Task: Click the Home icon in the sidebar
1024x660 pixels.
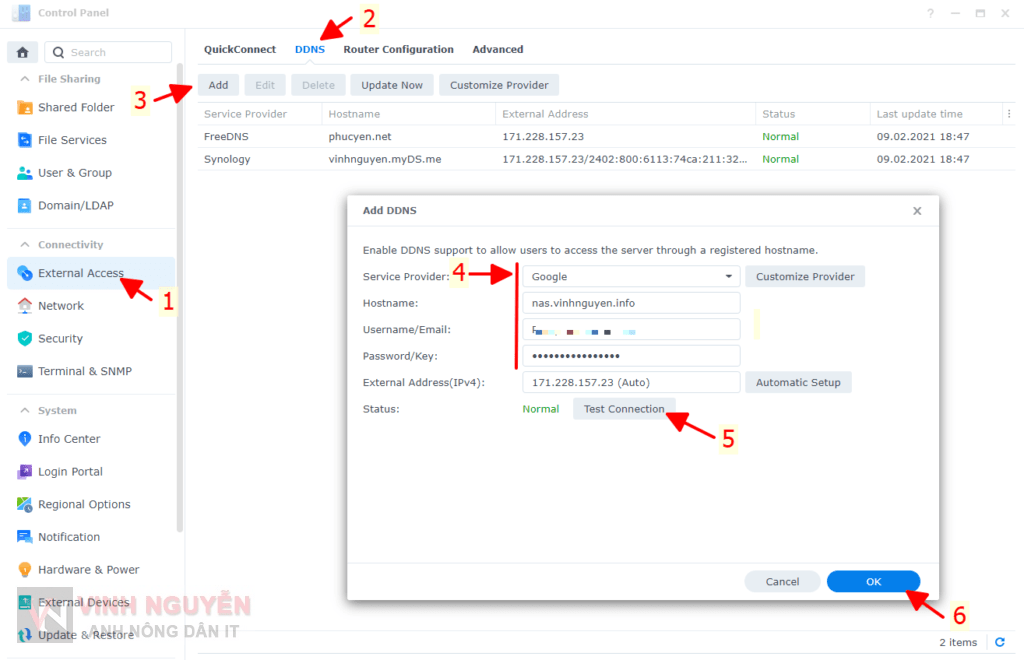Action: click(22, 52)
